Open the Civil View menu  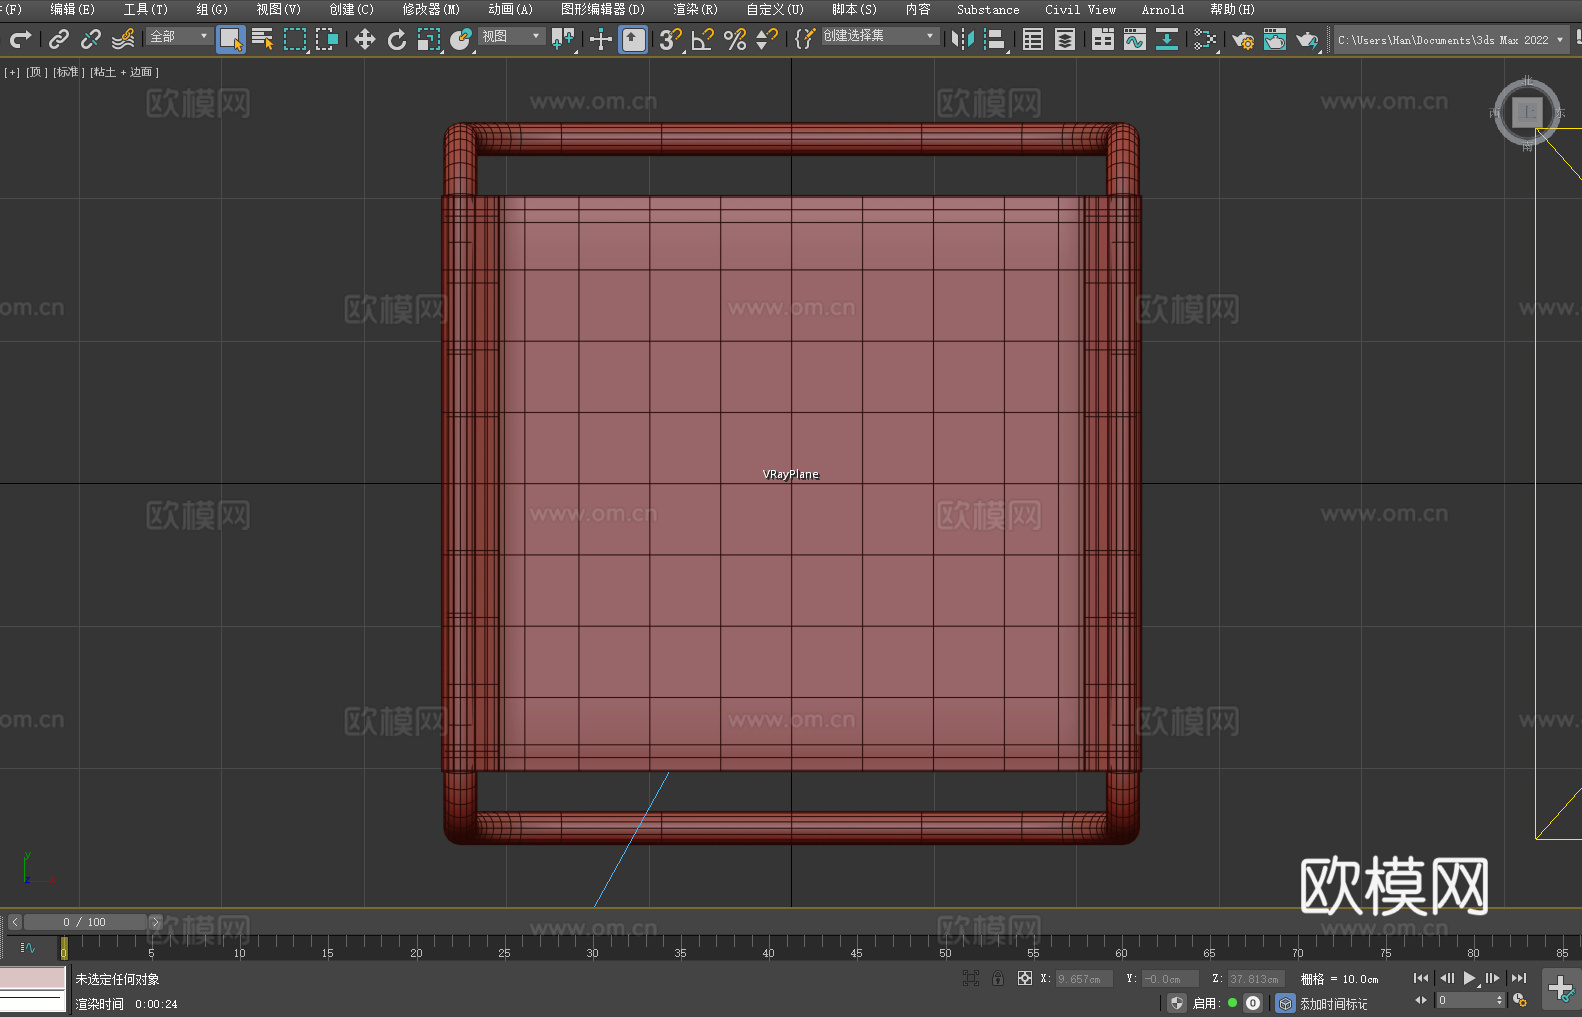click(1080, 9)
